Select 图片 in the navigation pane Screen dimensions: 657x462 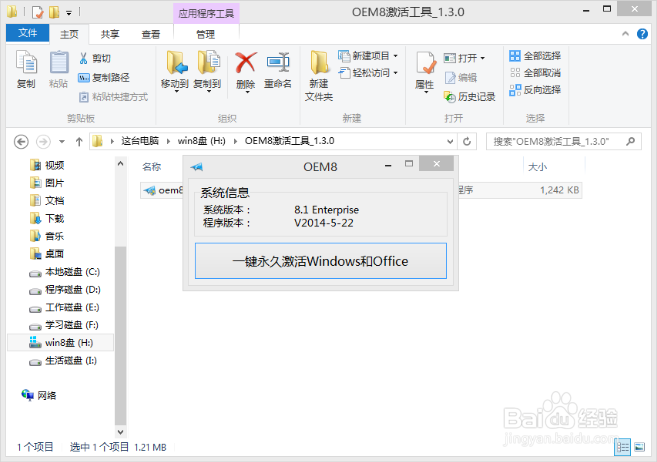[47, 183]
